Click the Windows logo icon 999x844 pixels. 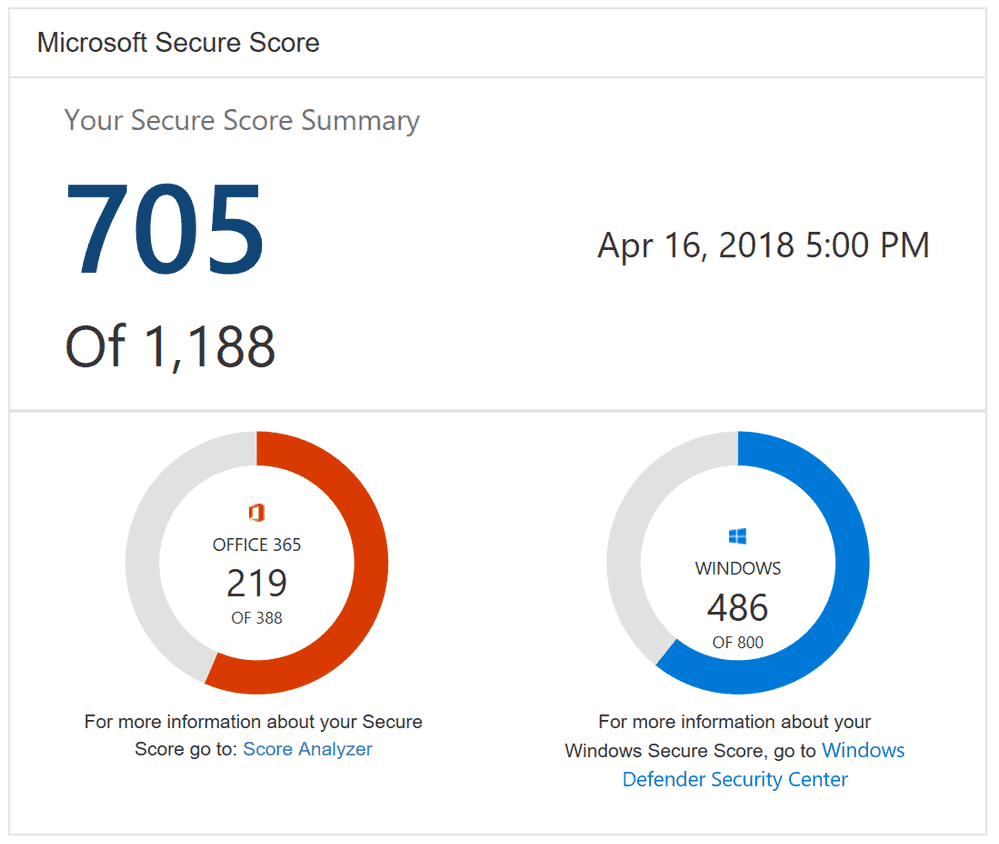[737, 535]
